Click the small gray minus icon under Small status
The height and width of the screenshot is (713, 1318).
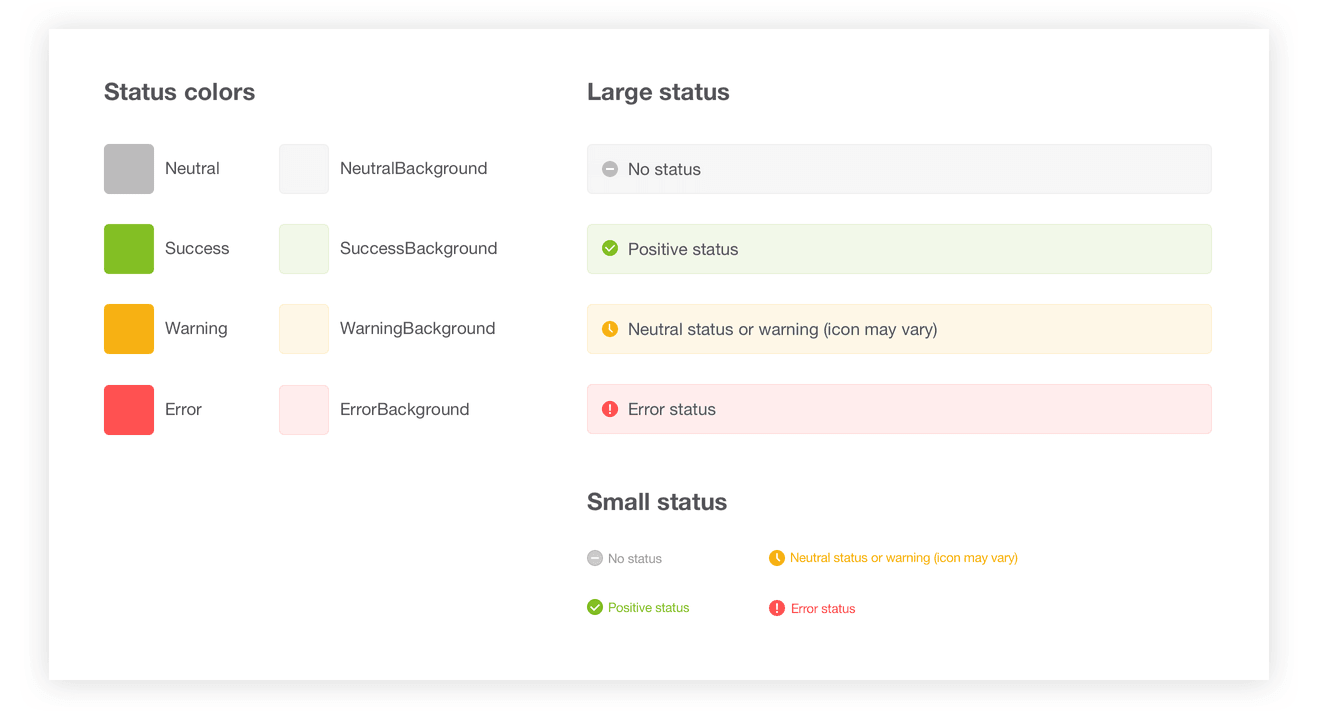595,558
